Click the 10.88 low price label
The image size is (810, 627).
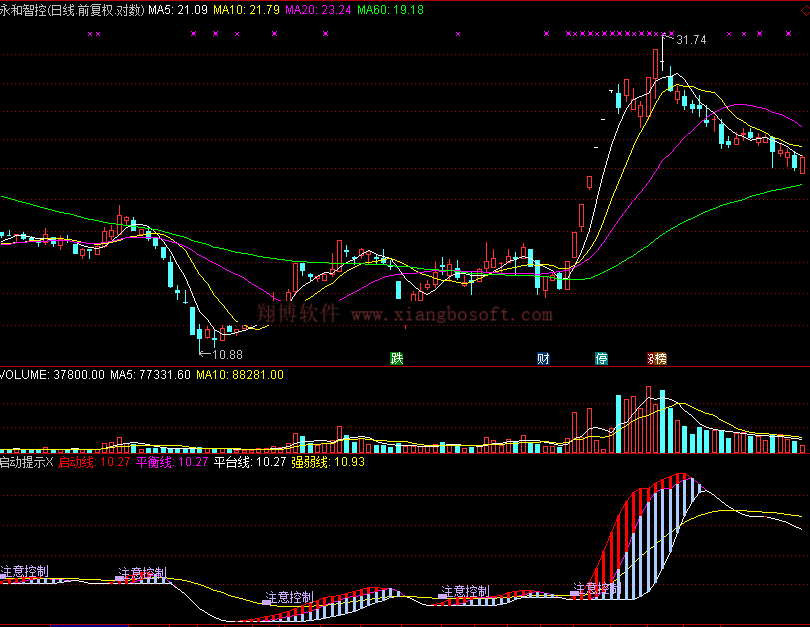pyautogui.click(x=227, y=354)
